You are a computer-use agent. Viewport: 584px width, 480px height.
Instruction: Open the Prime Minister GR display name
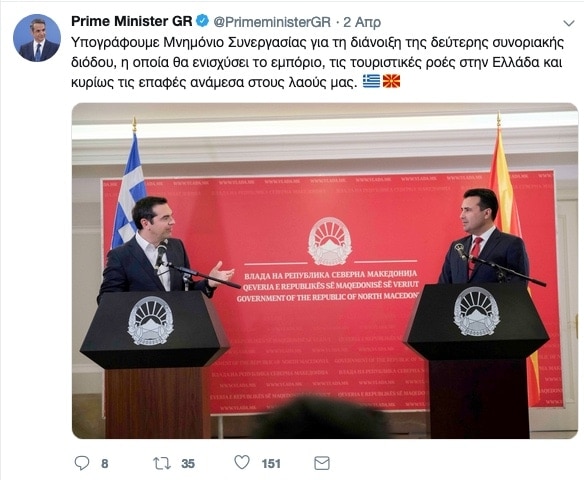click(131, 21)
